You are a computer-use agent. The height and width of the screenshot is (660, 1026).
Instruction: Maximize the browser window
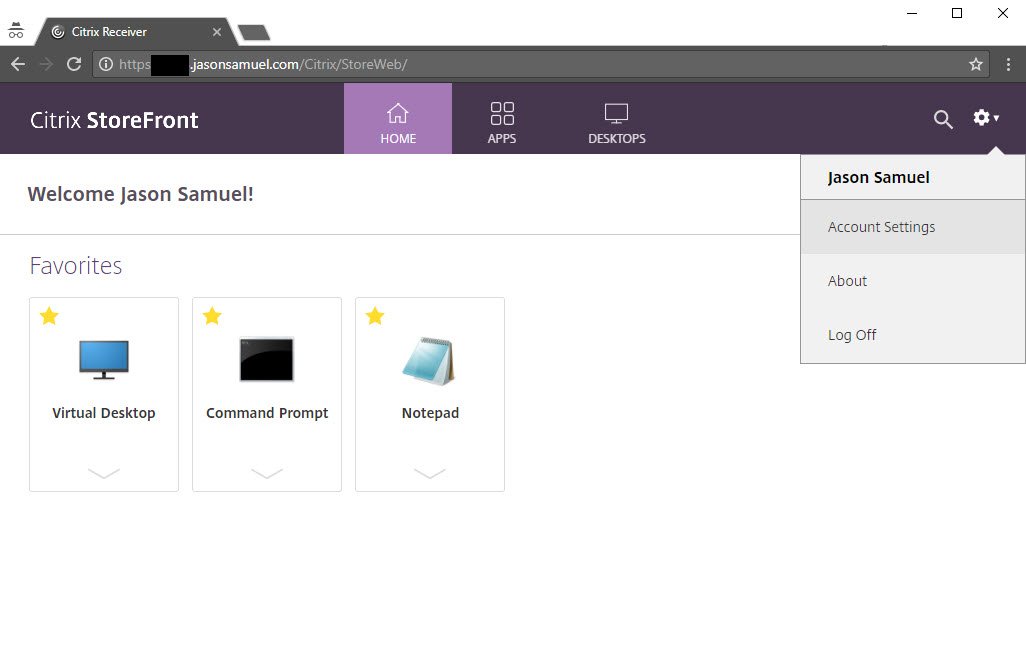tap(957, 13)
